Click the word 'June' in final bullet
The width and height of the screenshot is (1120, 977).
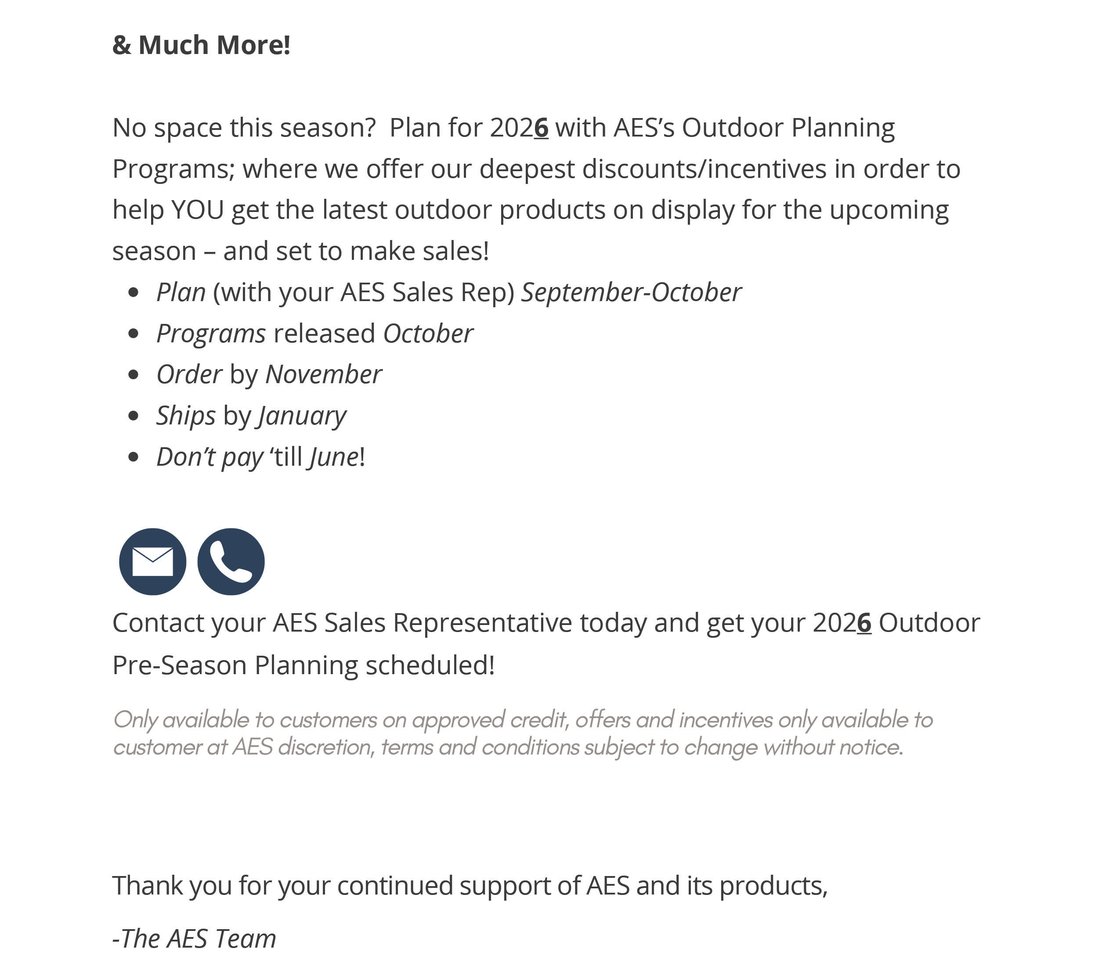[332, 457]
